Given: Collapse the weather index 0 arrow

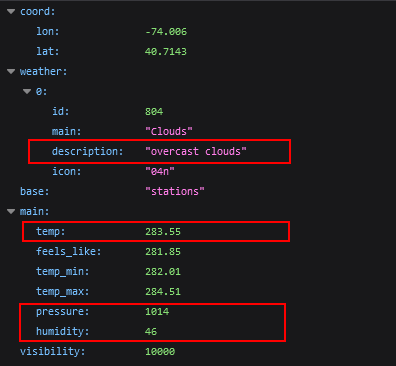Looking at the screenshot, I should [x=27, y=91].
